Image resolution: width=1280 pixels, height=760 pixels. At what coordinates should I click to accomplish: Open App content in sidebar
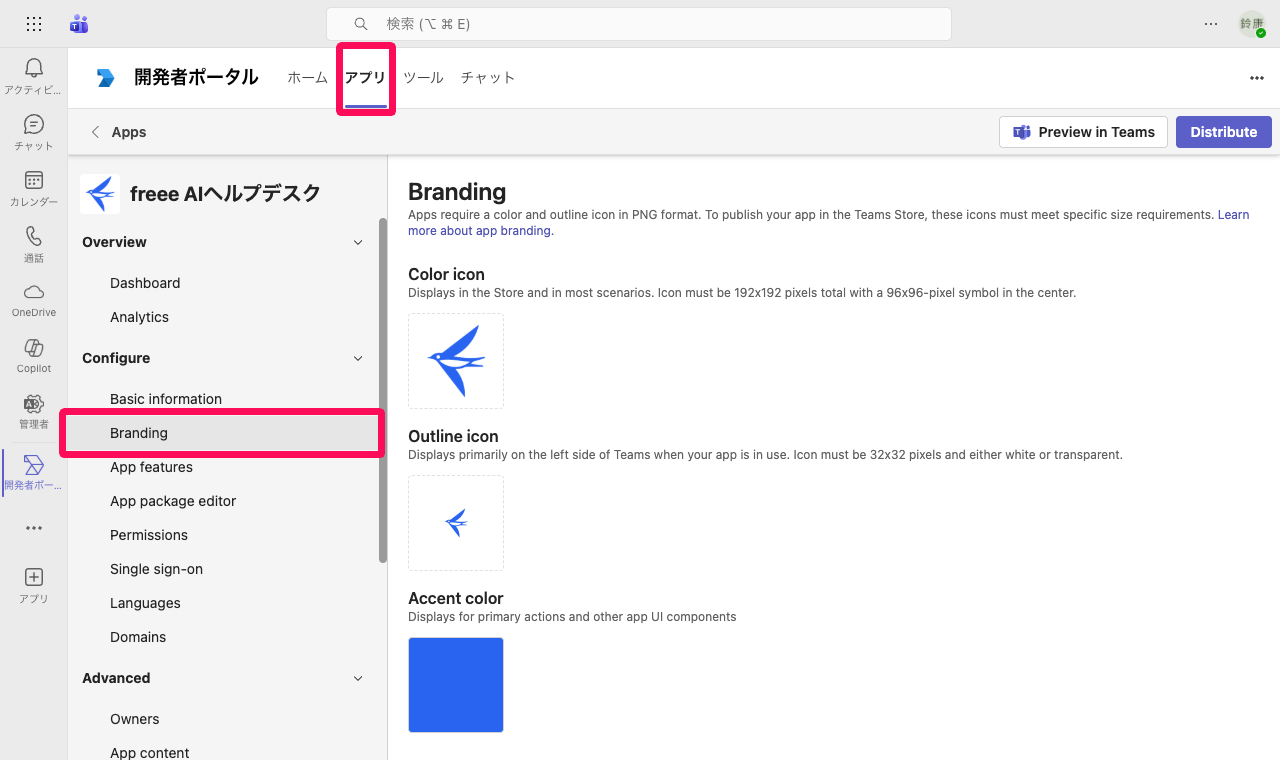tap(150, 753)
